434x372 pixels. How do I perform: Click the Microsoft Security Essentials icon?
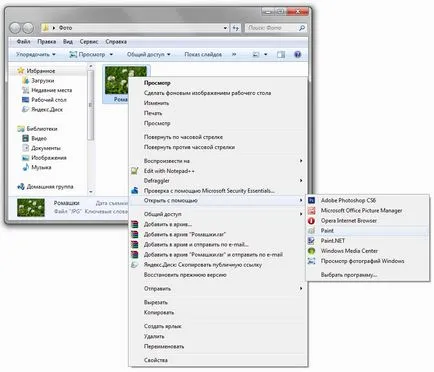click(134, 191)
